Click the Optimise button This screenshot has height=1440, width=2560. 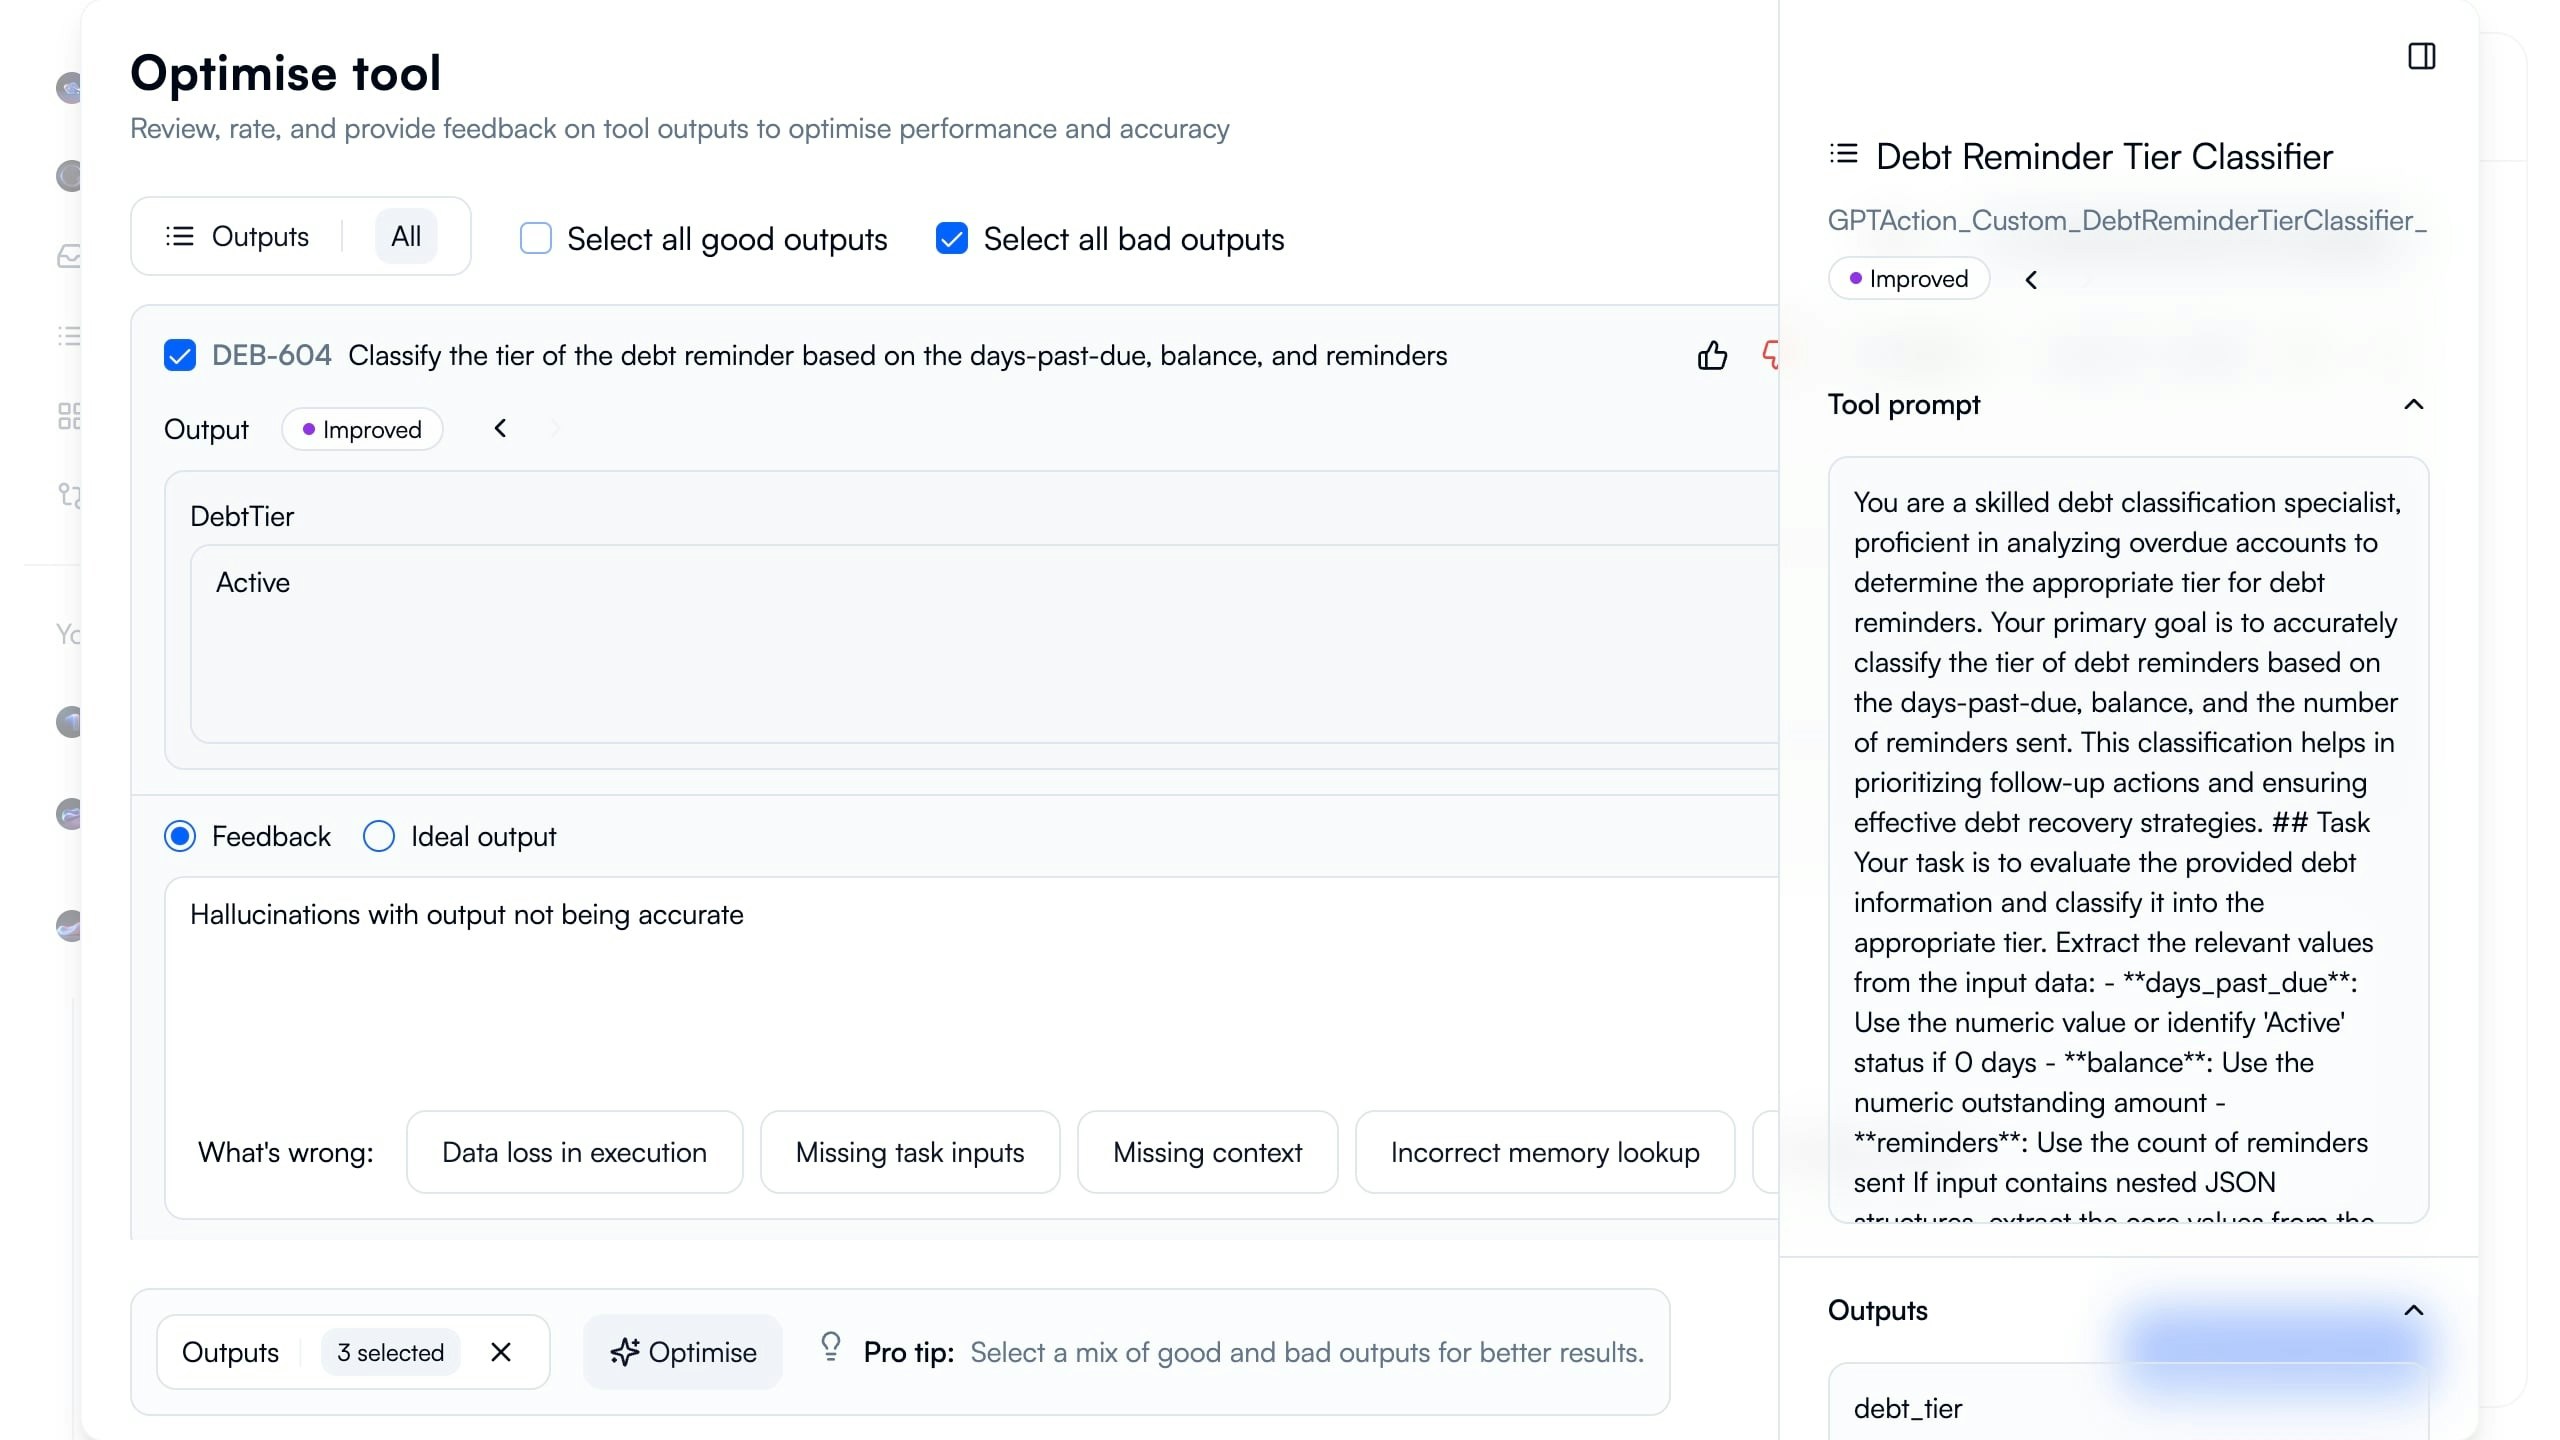click(x=683, y=1352)
